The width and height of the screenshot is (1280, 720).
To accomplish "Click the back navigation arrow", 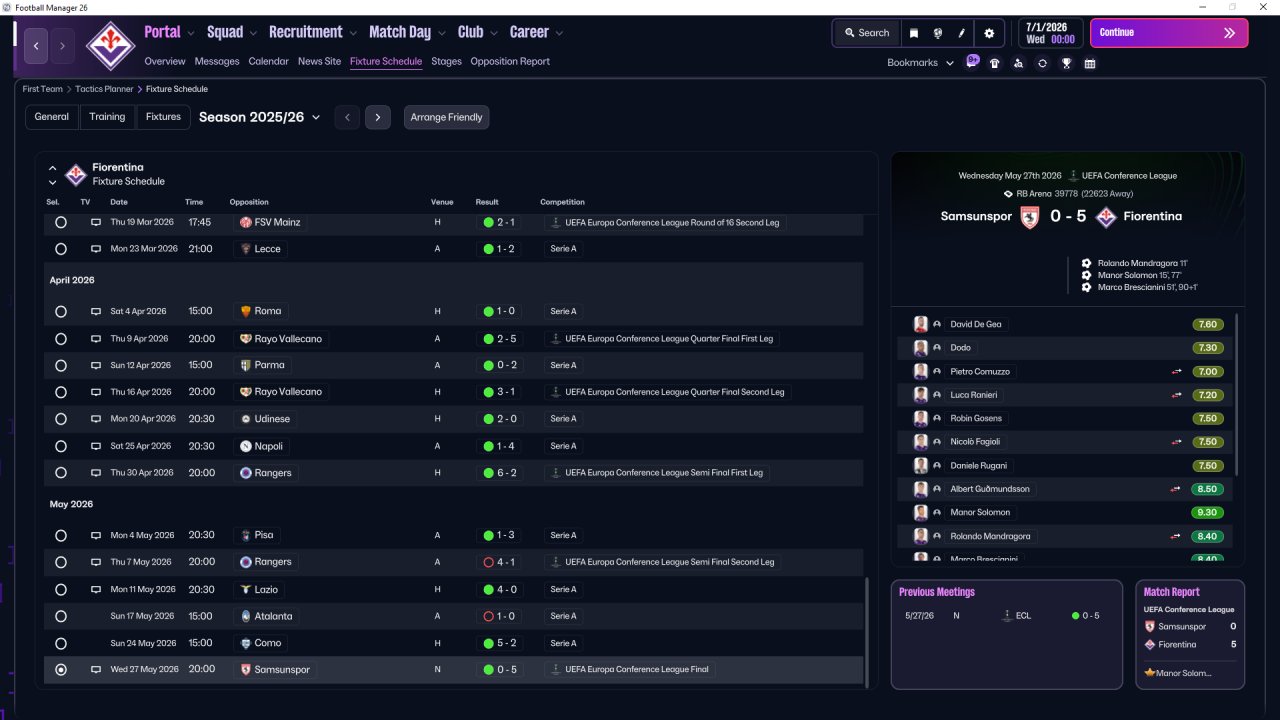I will pyautogui.click(x=37, y=46).
